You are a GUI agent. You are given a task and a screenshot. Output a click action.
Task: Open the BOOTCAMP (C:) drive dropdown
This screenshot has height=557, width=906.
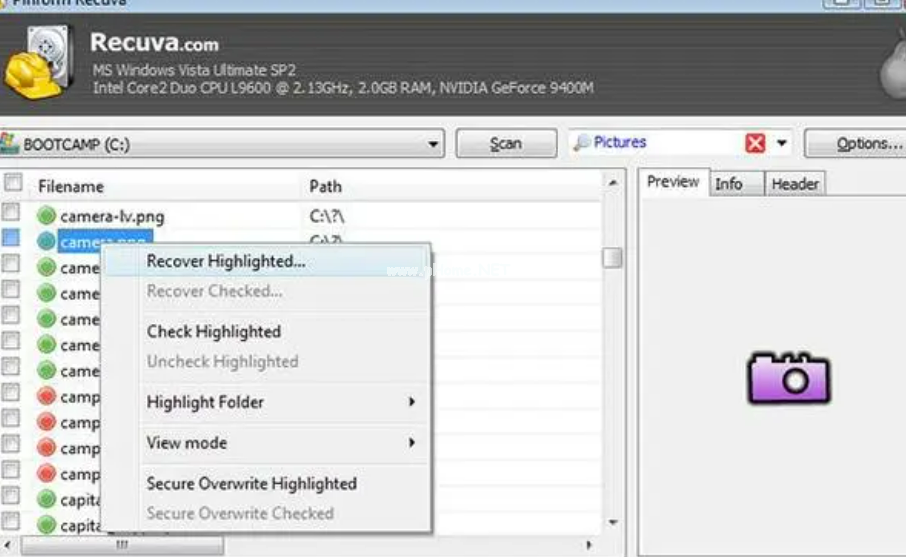tap(433, 144)
